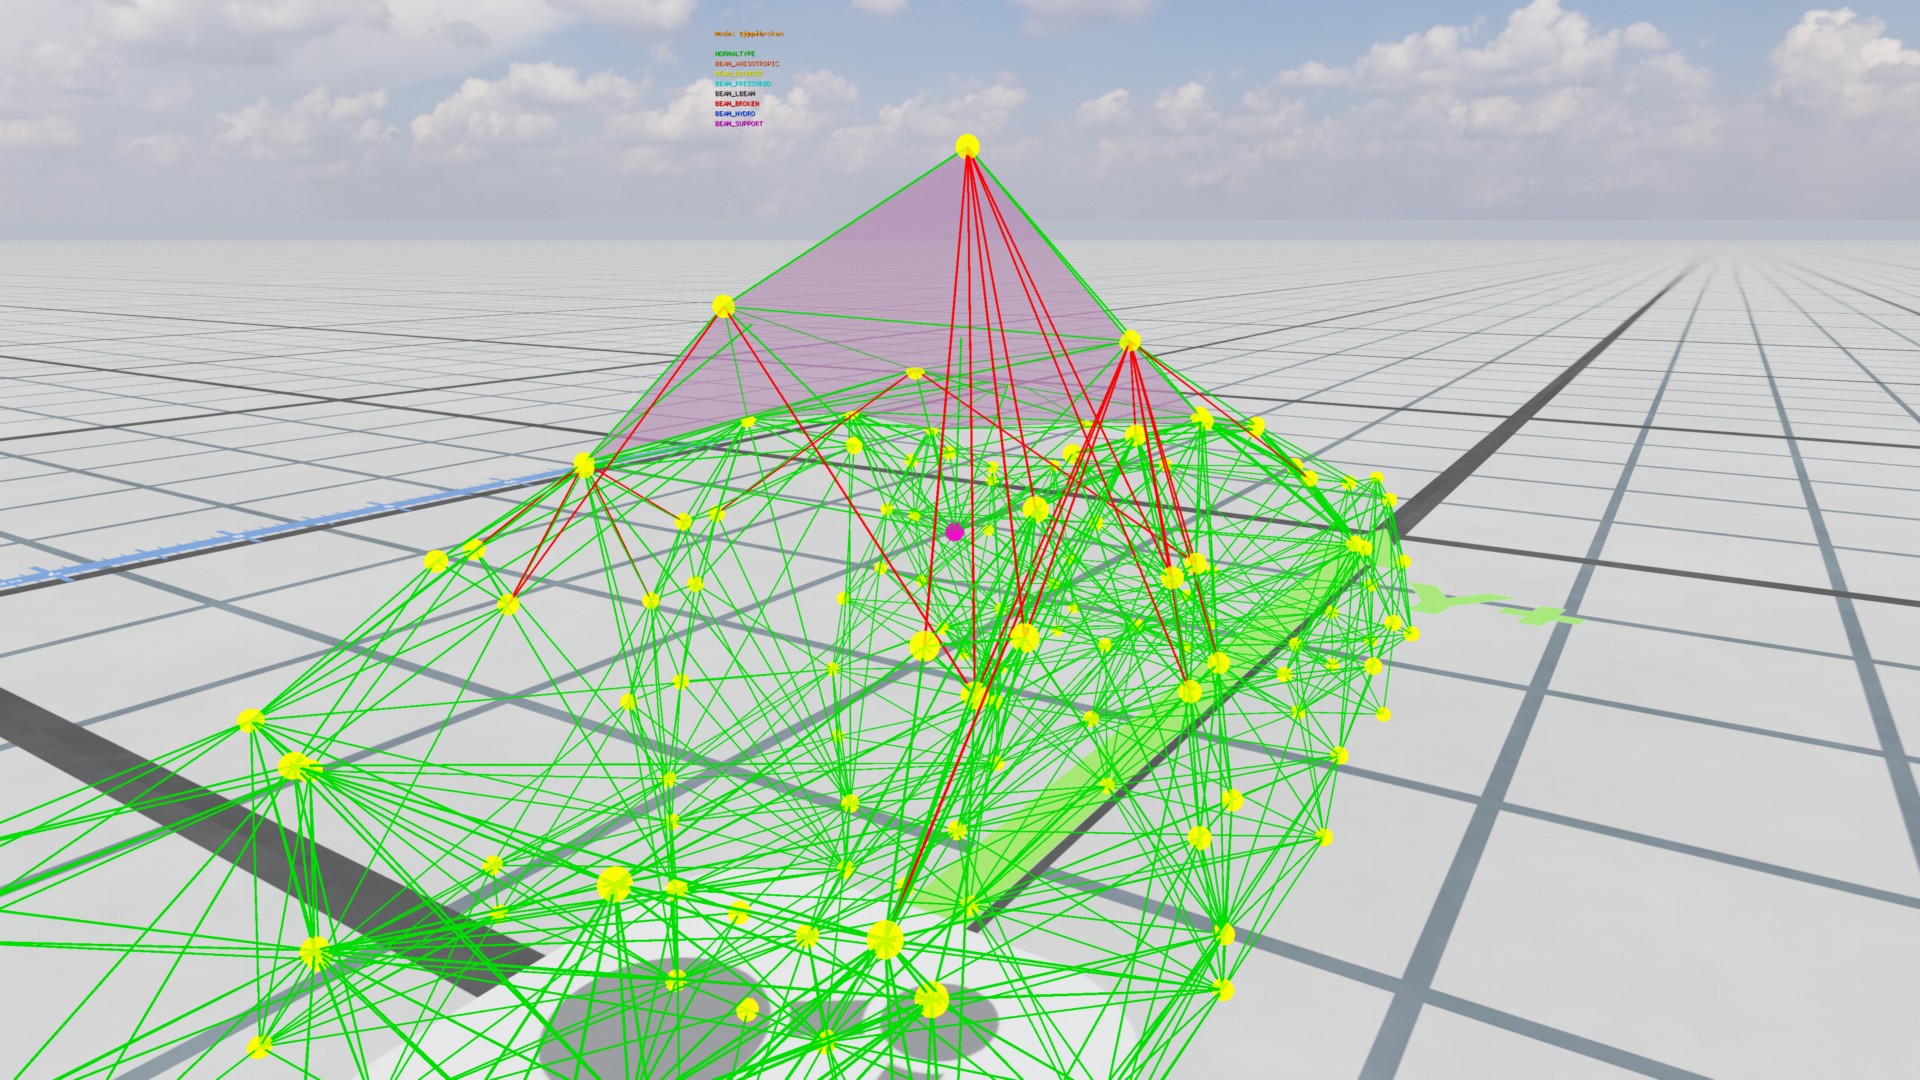The width and height of the screenshot is (1920, 1080).
Task: Click the cyan BEAM_PRESSURED legend text
Action: (743, 84)
